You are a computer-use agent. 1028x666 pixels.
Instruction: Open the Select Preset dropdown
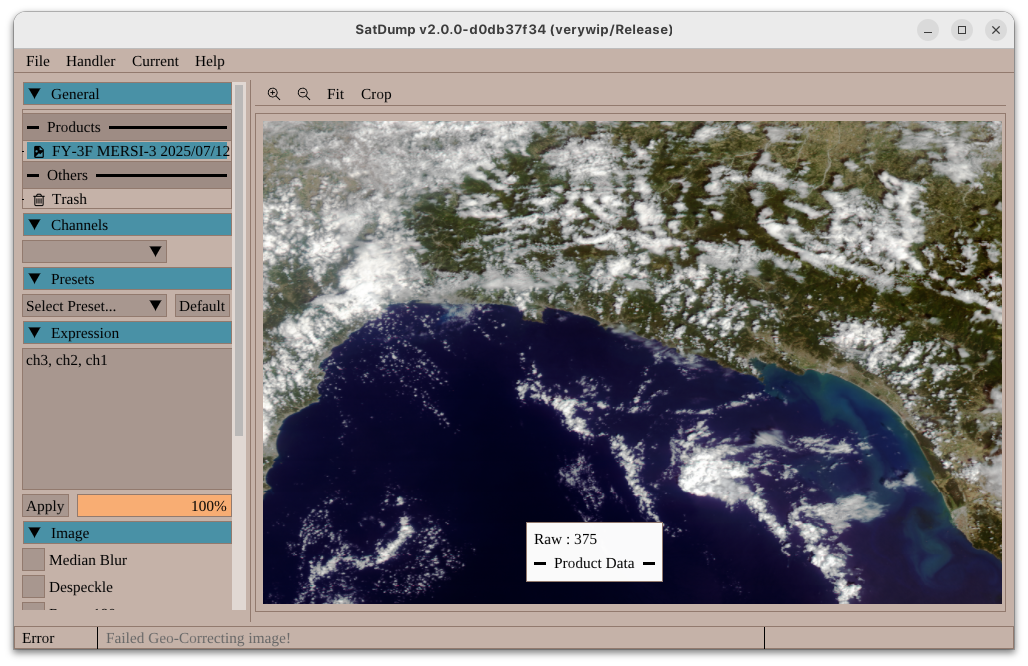click(x=94, y=306)
